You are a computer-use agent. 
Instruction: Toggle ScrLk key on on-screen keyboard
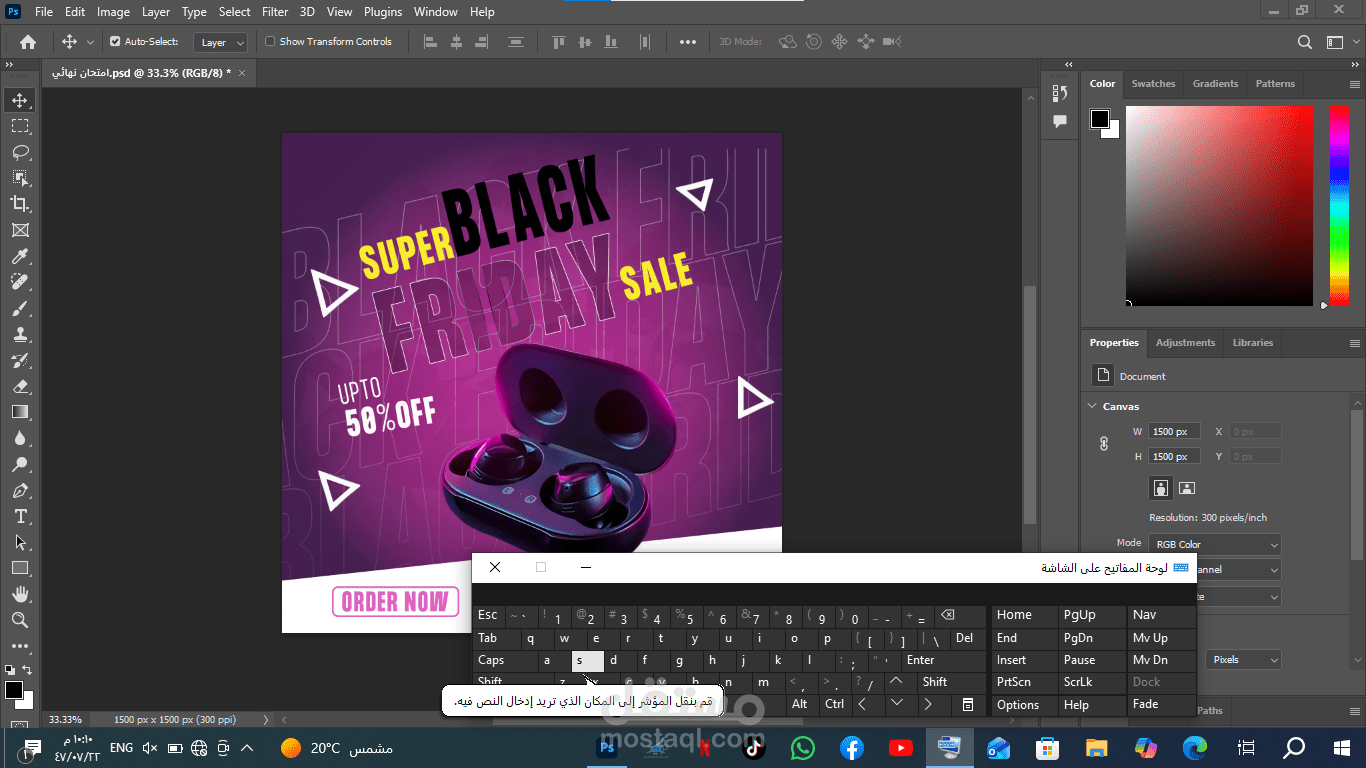tap(1092, 682)
